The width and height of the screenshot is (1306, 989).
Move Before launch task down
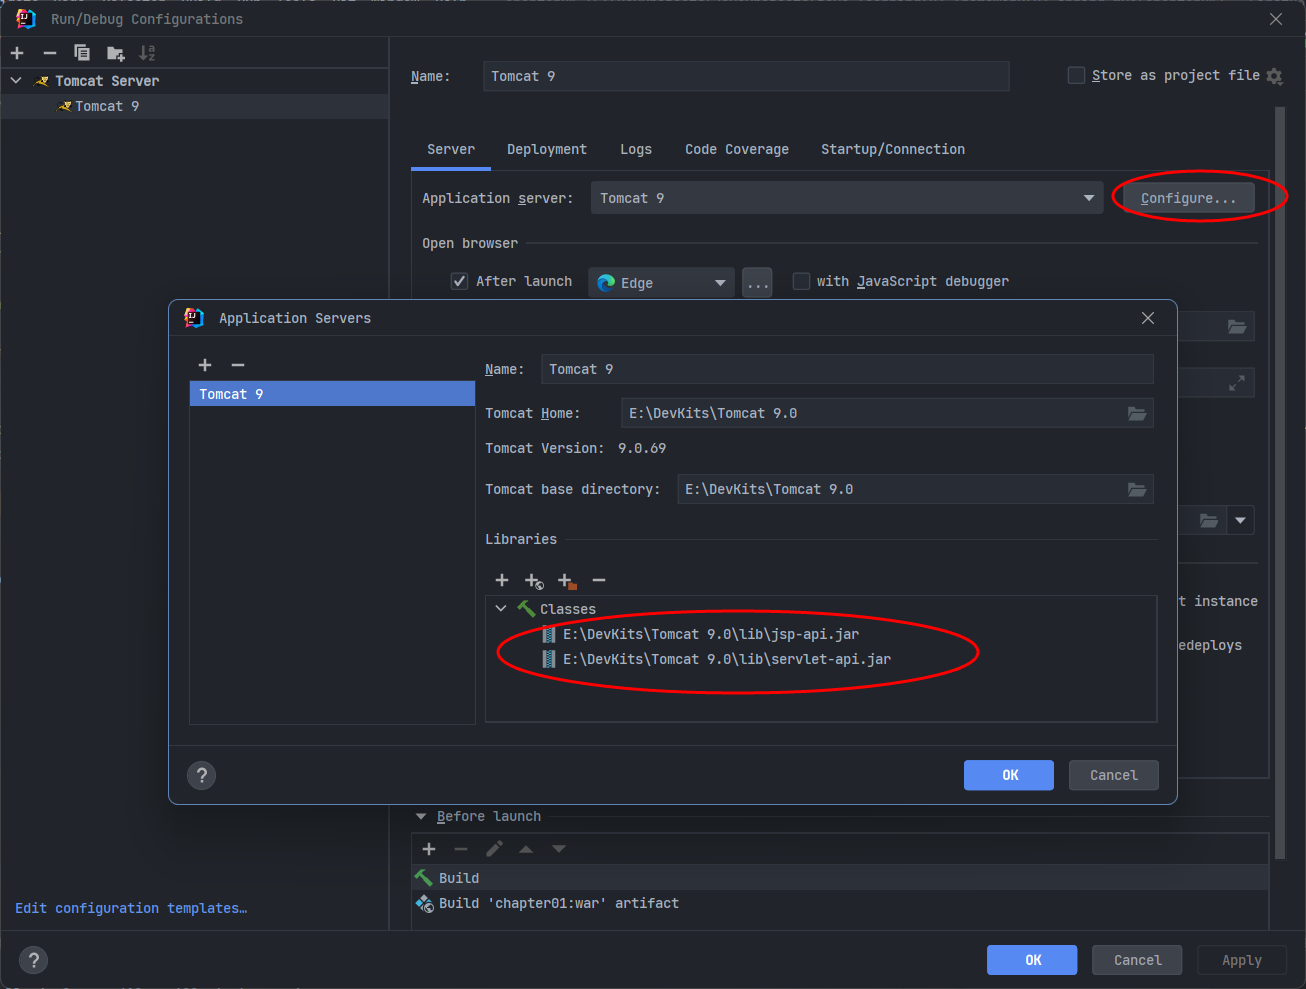click(x=559, y=849)
